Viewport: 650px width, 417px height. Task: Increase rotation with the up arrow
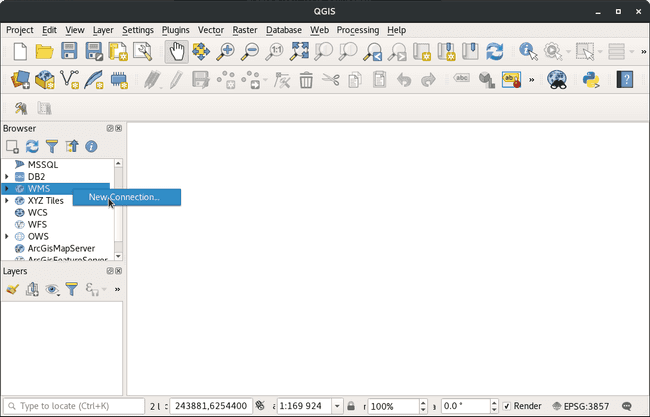[x=494, y=403]
